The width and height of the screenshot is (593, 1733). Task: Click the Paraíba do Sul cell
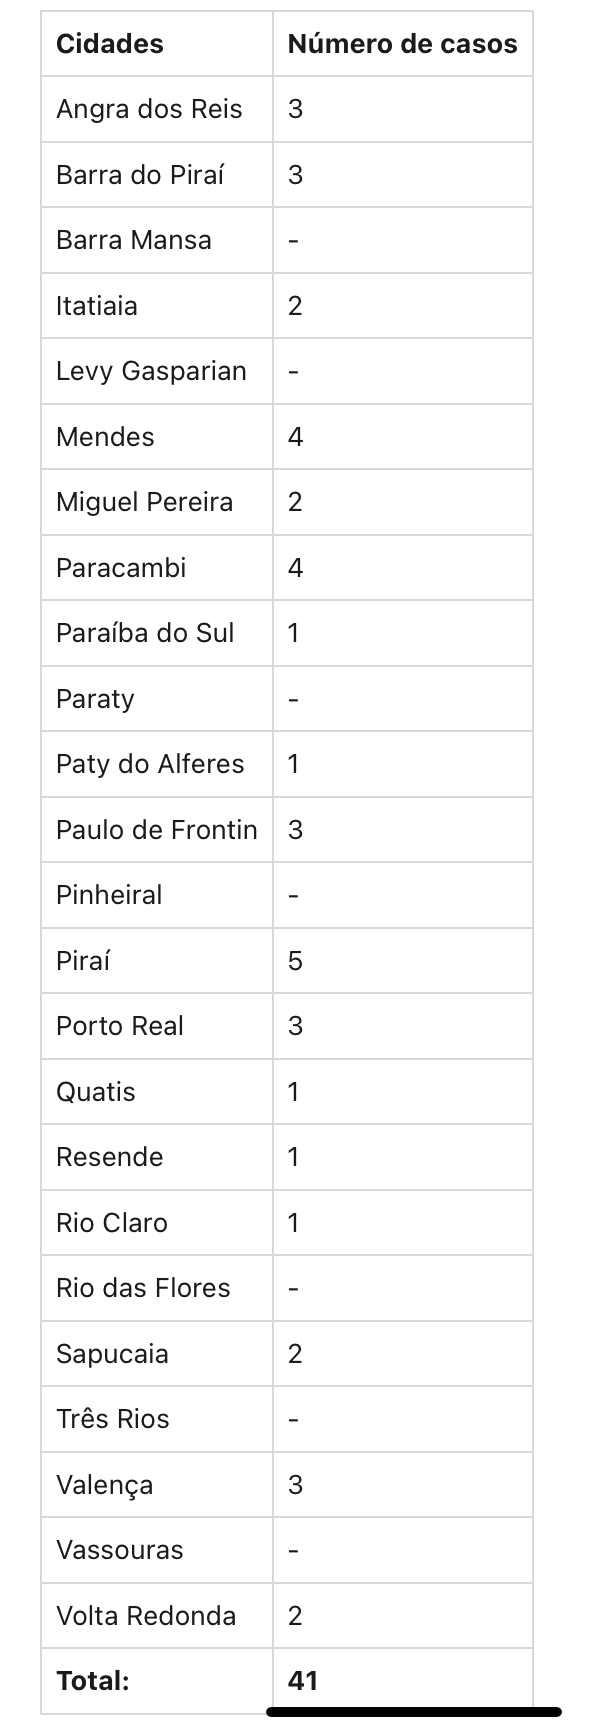tap(157, 633)
